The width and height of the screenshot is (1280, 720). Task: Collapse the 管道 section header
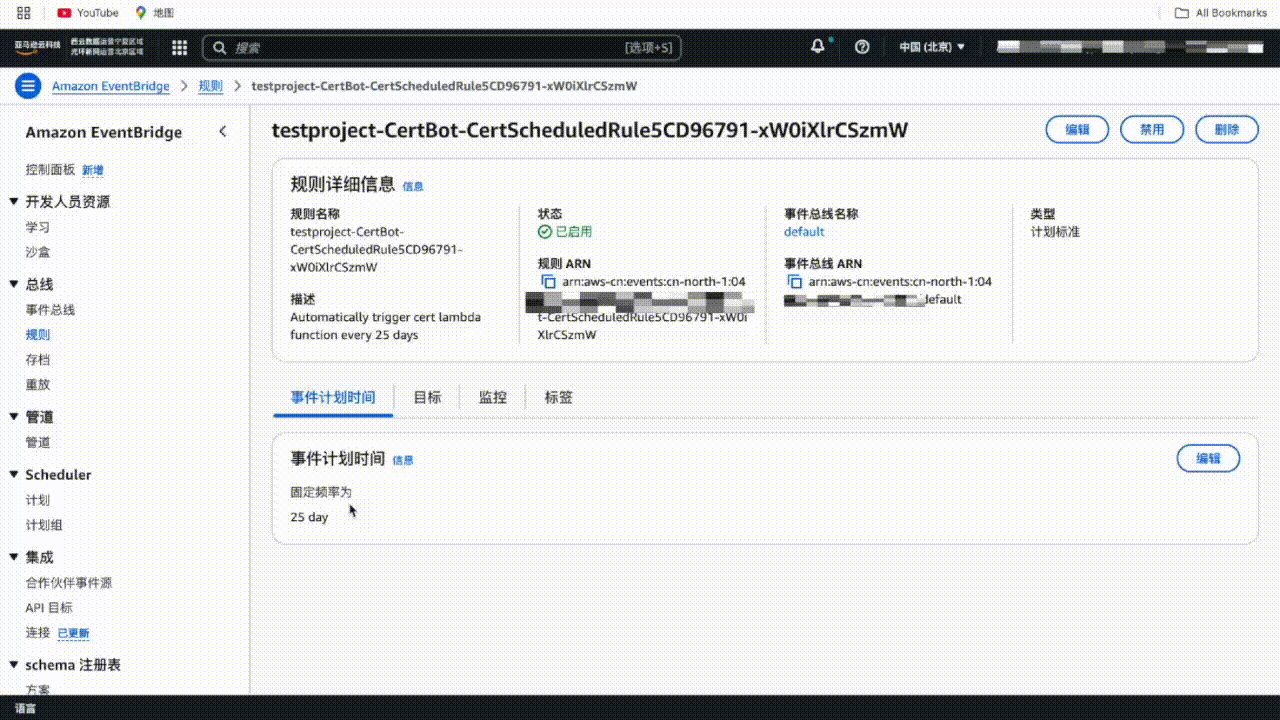point(14,416)
